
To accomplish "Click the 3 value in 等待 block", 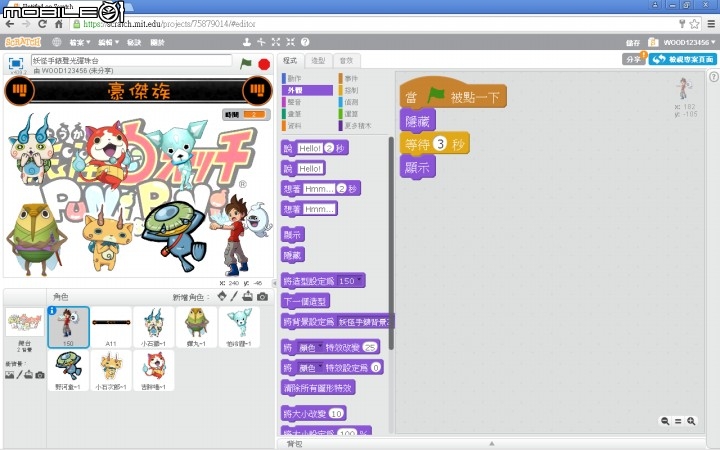I will [x=439, y=144].
